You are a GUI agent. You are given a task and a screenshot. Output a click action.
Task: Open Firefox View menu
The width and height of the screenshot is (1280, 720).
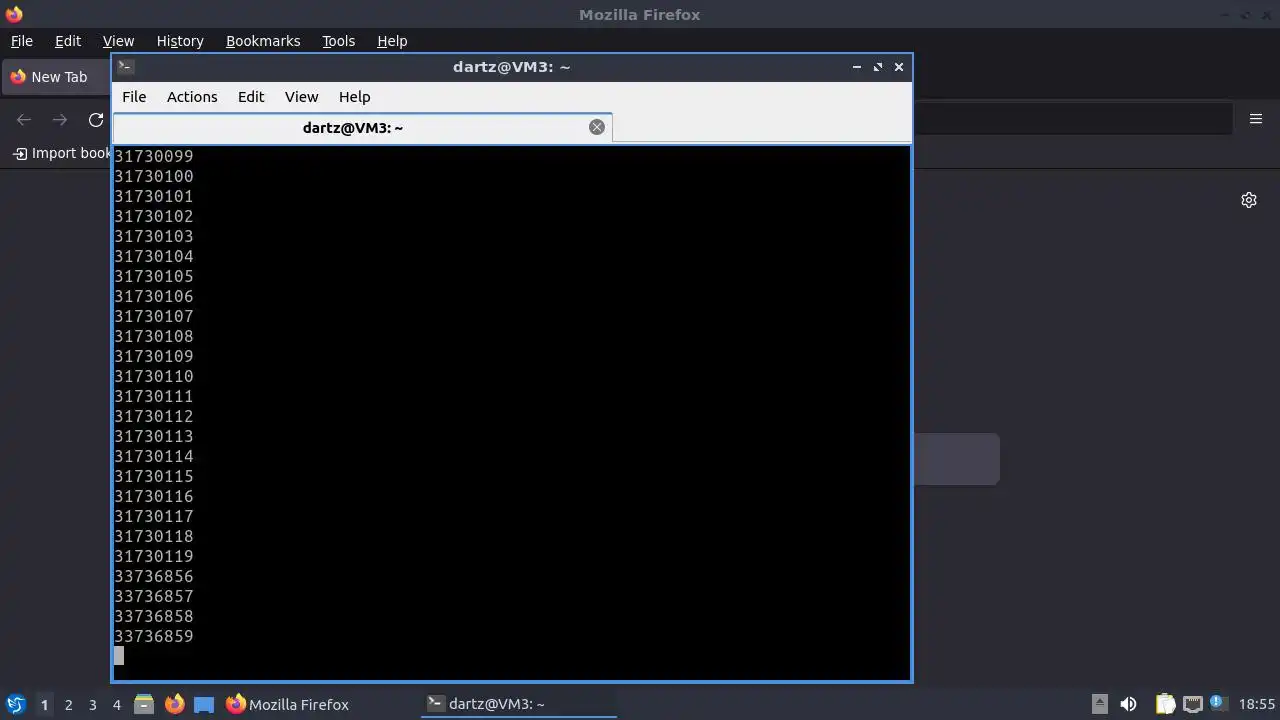(x=118, y=41)
